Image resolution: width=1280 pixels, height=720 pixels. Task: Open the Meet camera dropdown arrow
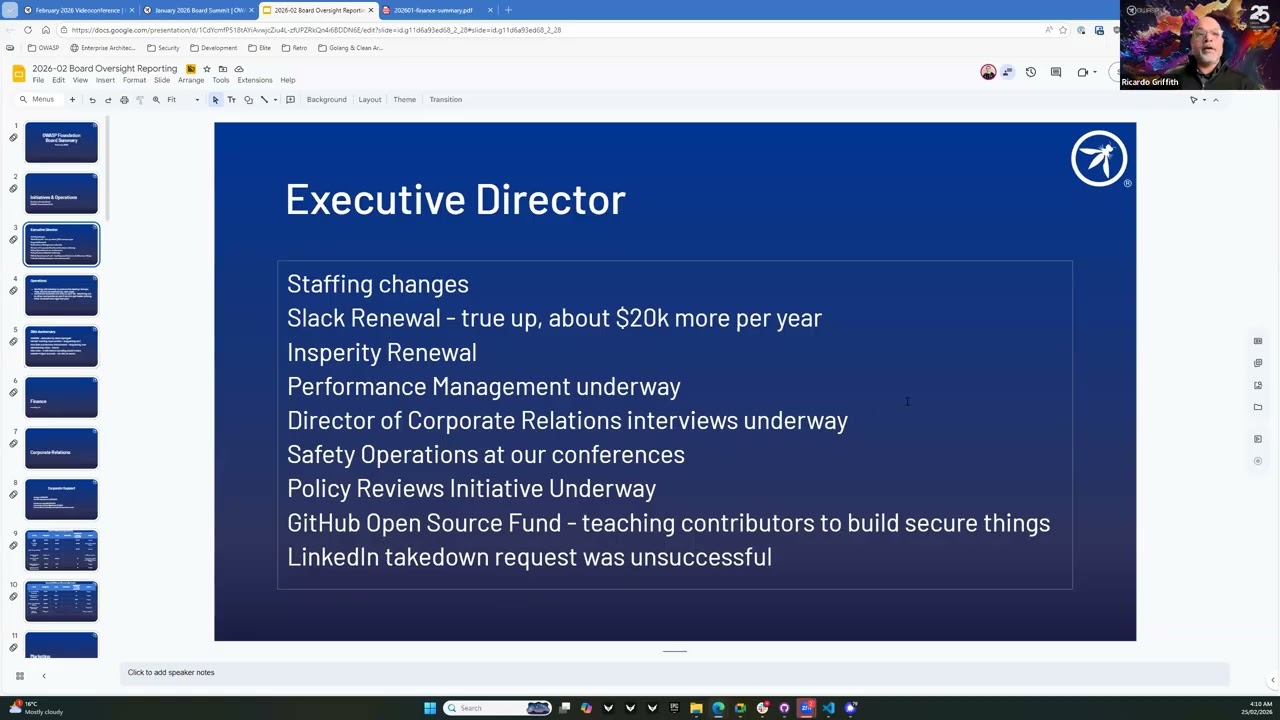(x=1095, y=72)
